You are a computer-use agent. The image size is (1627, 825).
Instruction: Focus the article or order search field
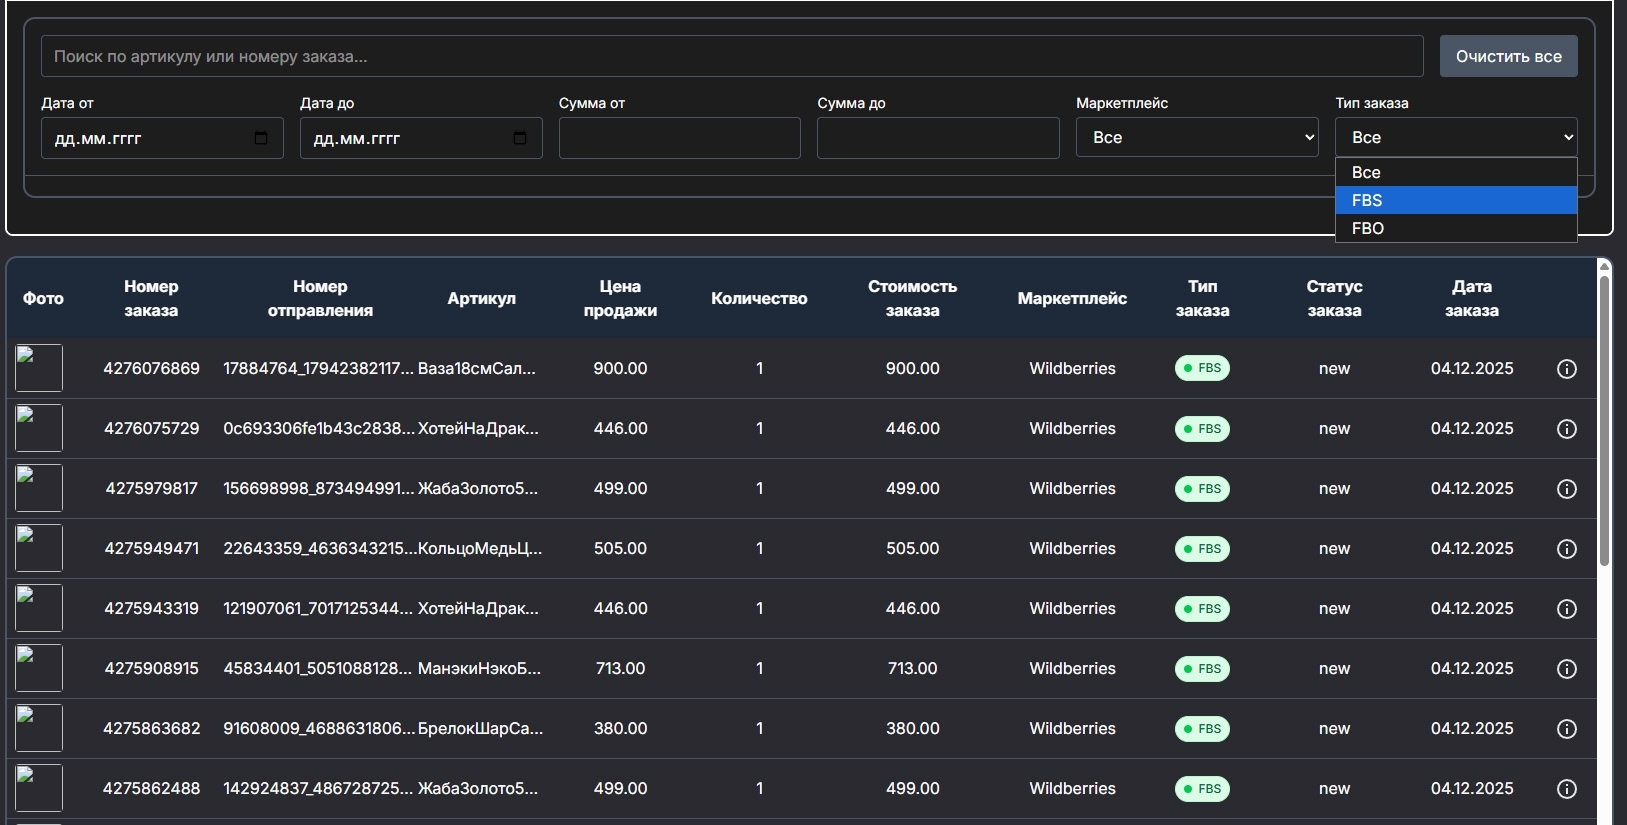coord(732,56)
